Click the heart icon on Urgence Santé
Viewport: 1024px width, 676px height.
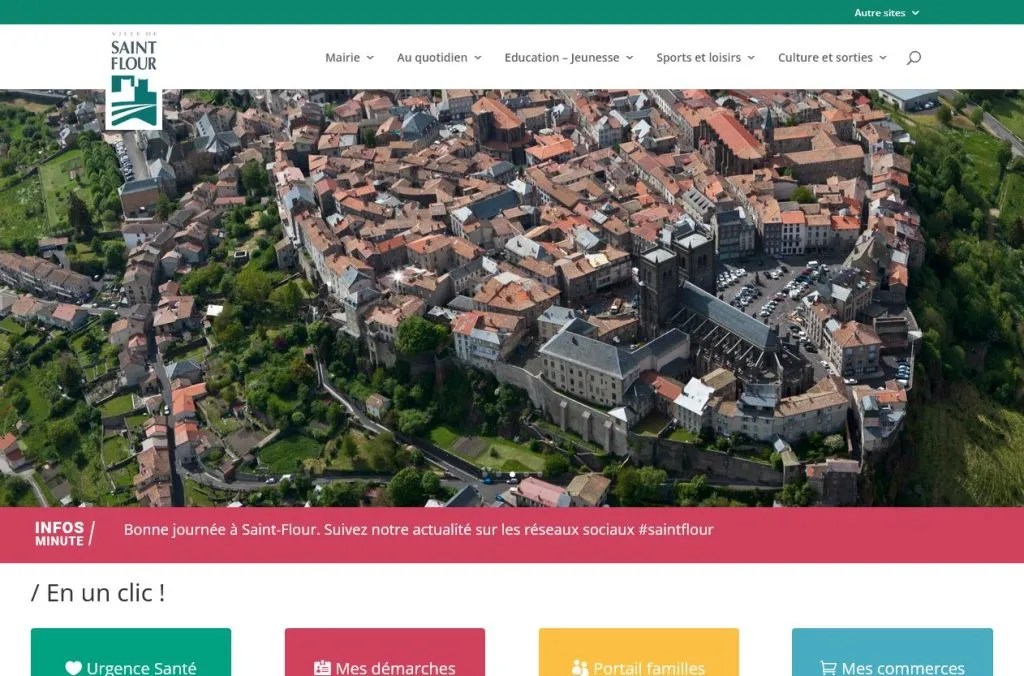[x=74, y=668]
